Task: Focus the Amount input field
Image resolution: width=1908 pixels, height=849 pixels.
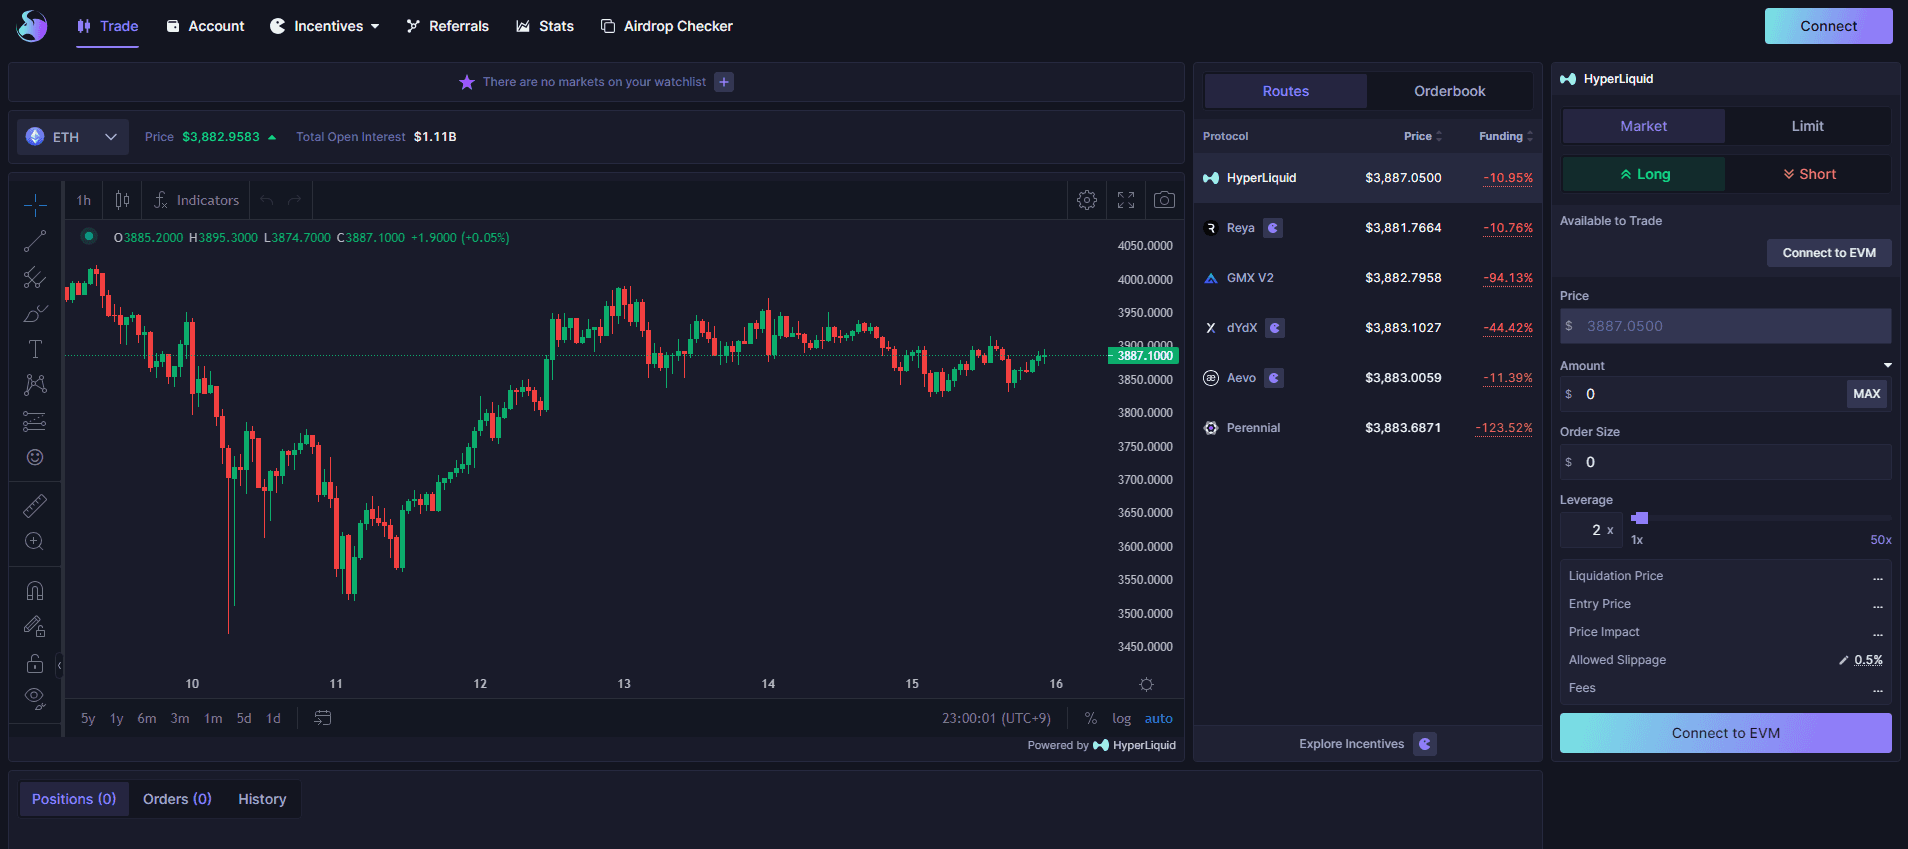Action: tap(1703, 394)
